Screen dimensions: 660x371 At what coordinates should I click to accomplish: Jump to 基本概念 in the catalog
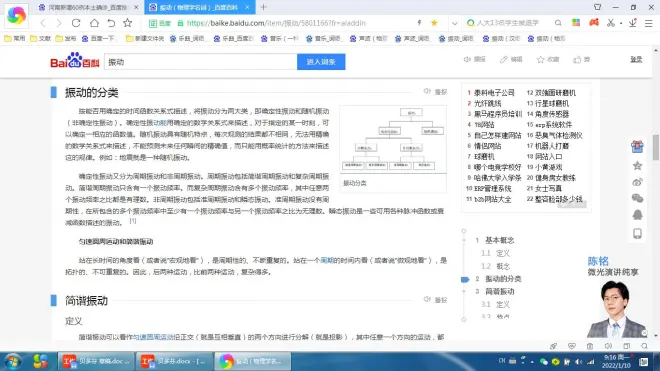[500, 240]
